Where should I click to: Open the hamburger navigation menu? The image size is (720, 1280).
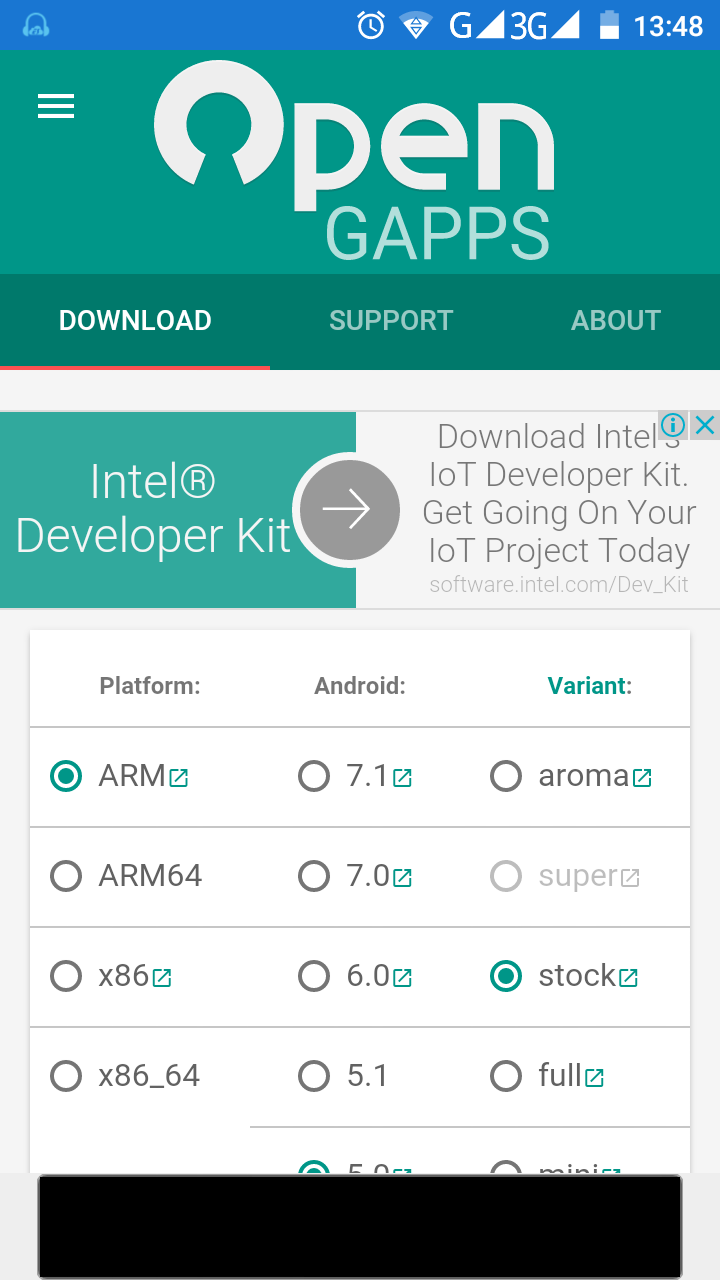pos(56,107)
